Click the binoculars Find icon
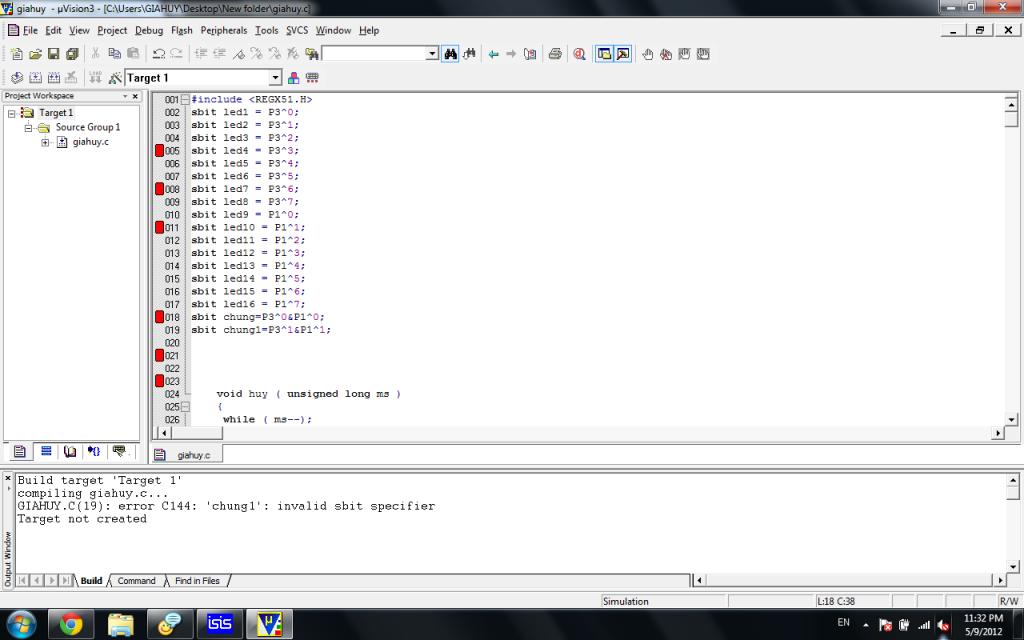1024x640 pixels. (x=451, y=54)
